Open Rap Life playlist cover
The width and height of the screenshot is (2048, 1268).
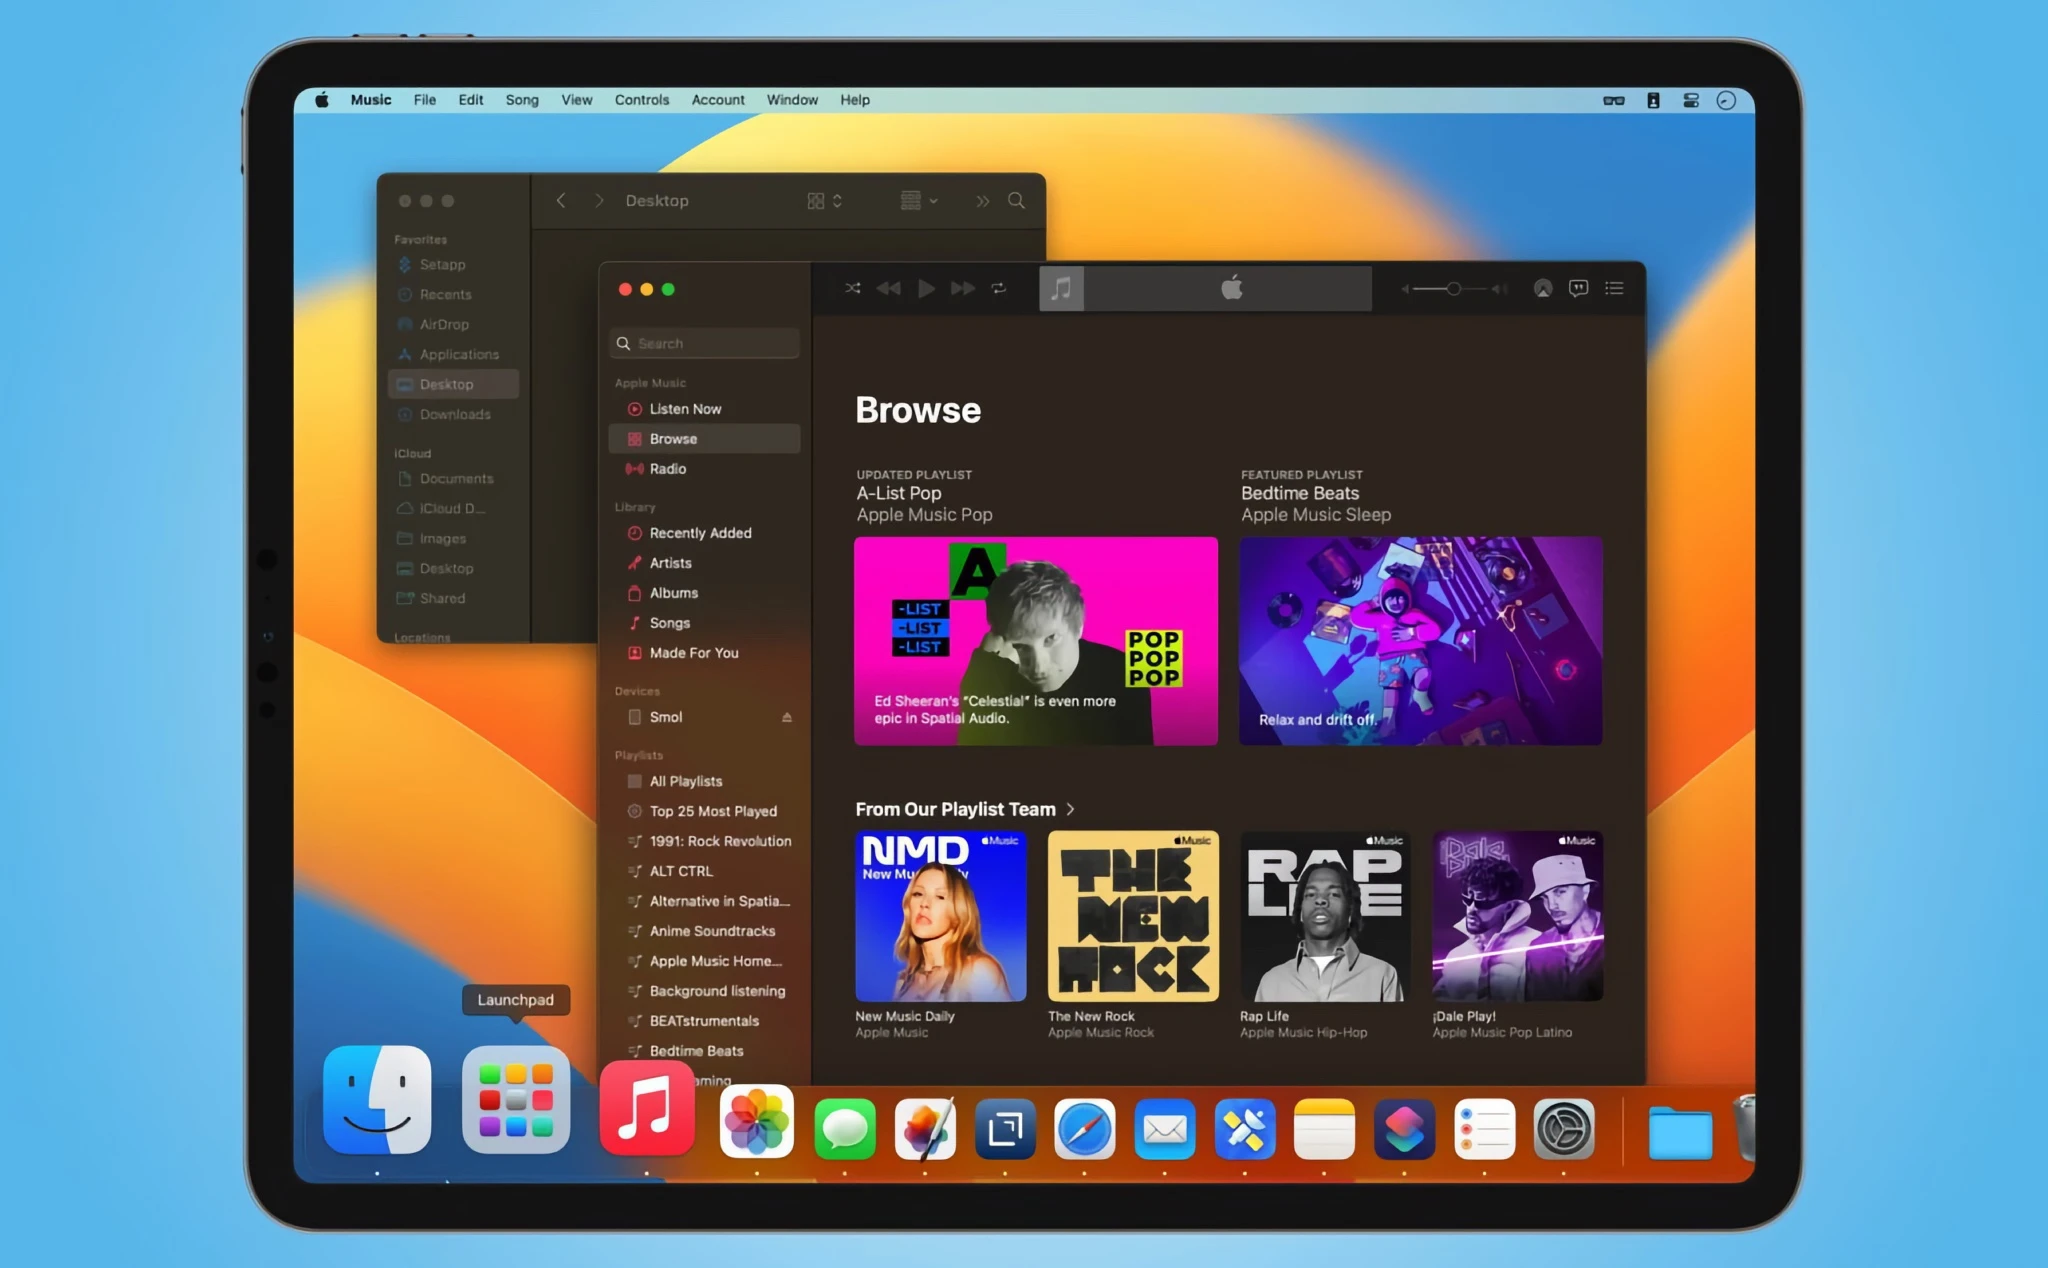[x=1326, y=916]
